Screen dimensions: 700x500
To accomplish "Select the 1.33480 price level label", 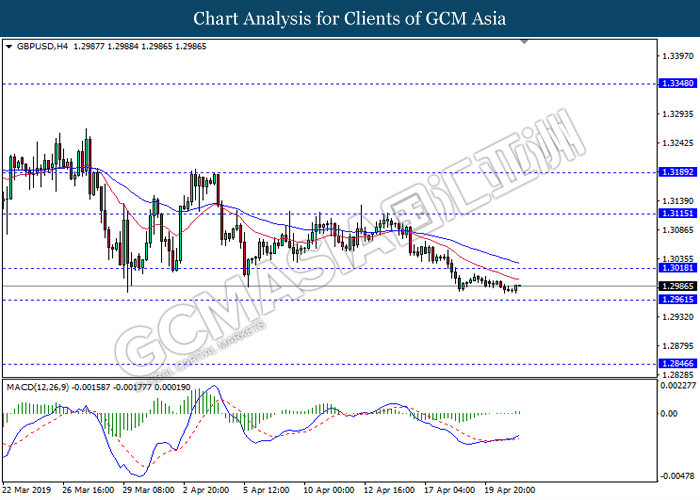I will [x=677, y=83].
